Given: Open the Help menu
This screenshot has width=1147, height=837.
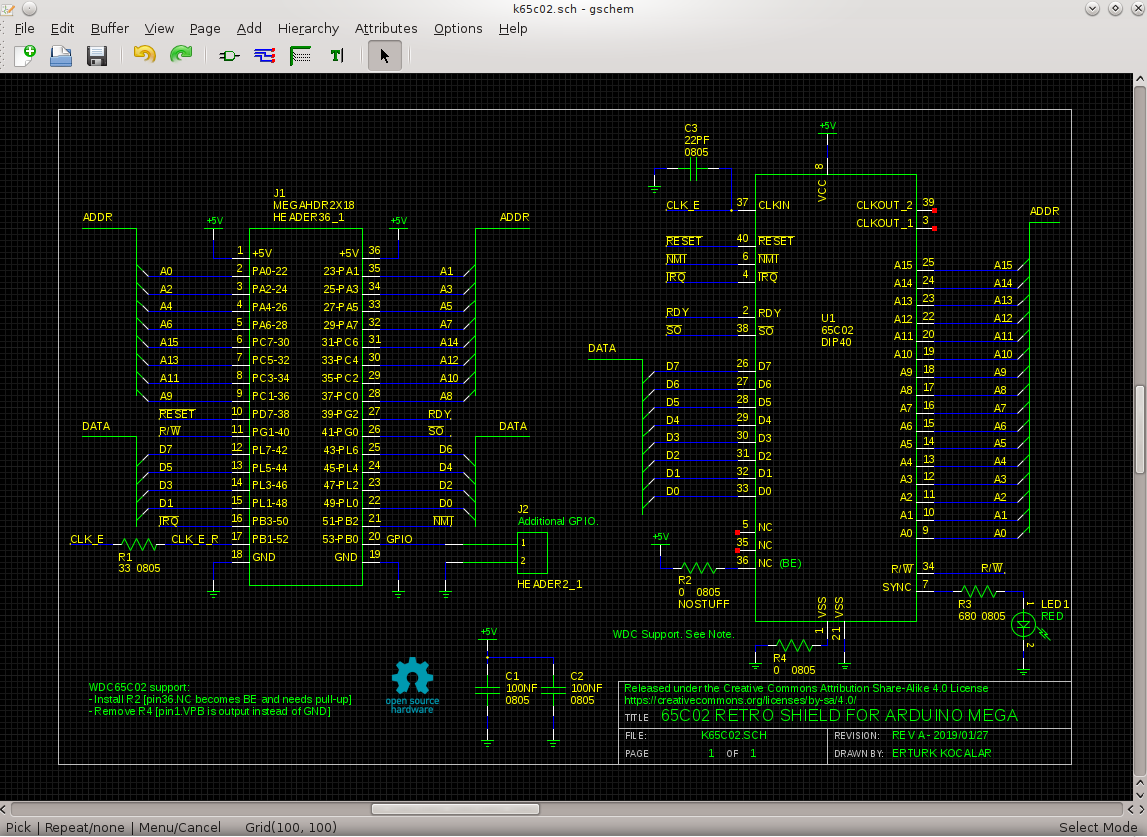Looking at the screenshot, I should 513,29.
